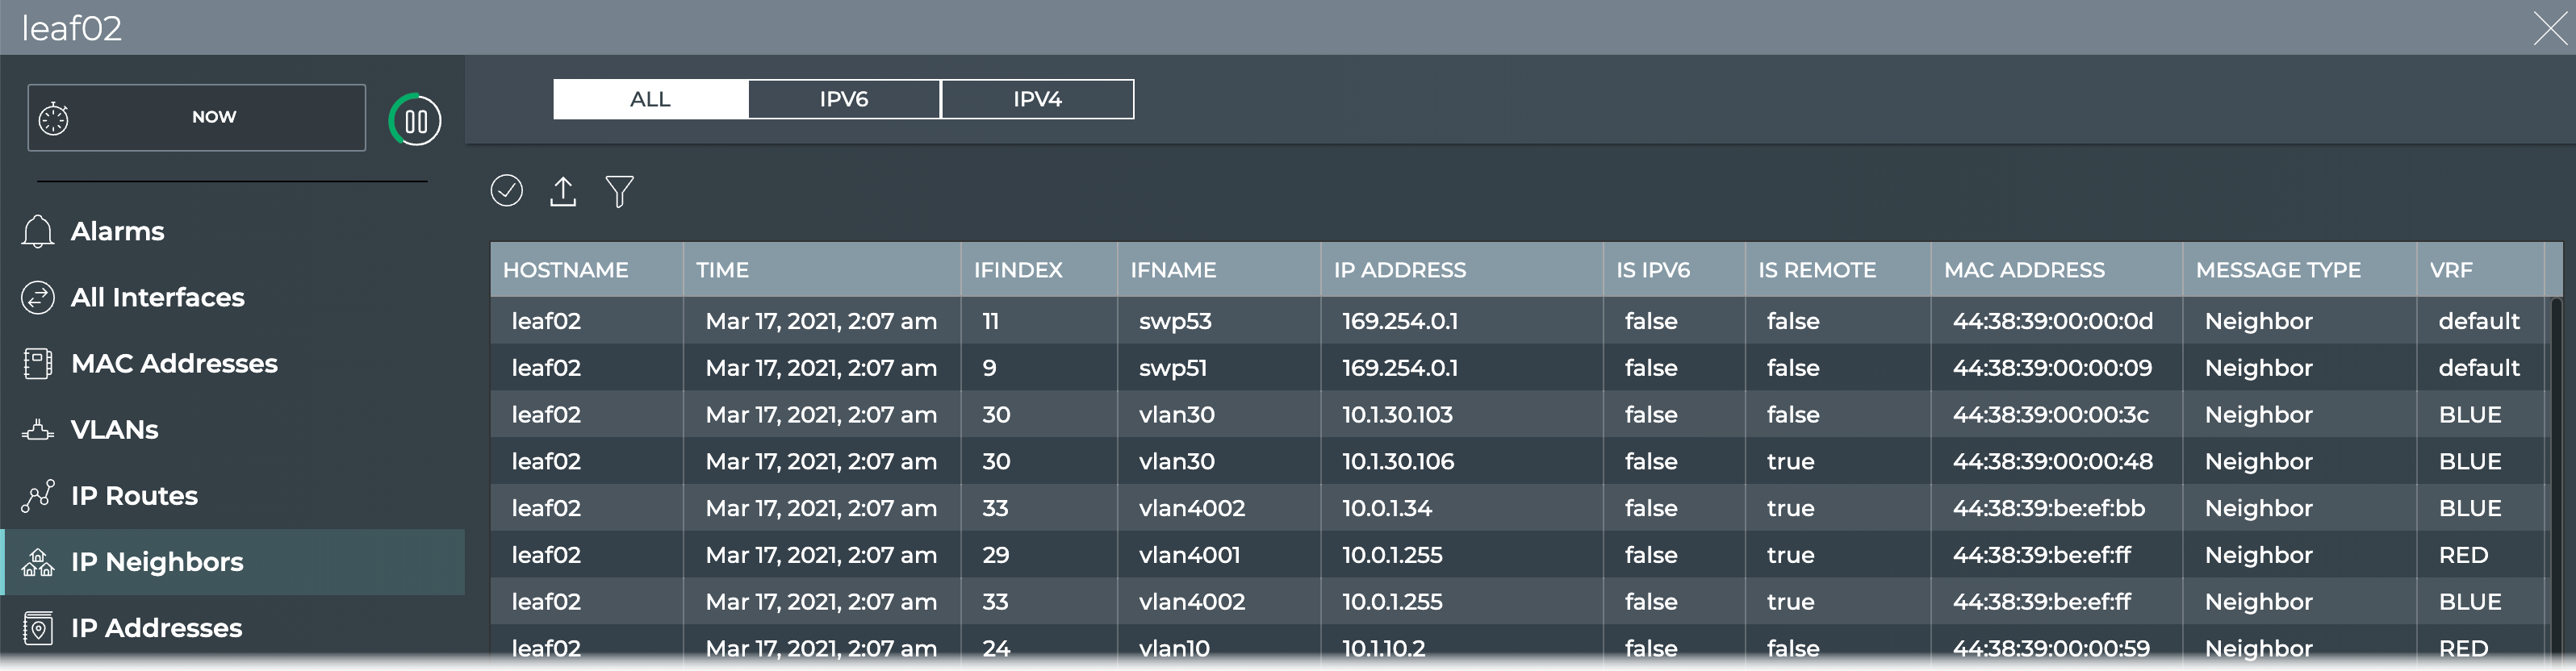Sort by the MAC ADDRESS column header
Screen dimensions: 2576x671
2024,270
